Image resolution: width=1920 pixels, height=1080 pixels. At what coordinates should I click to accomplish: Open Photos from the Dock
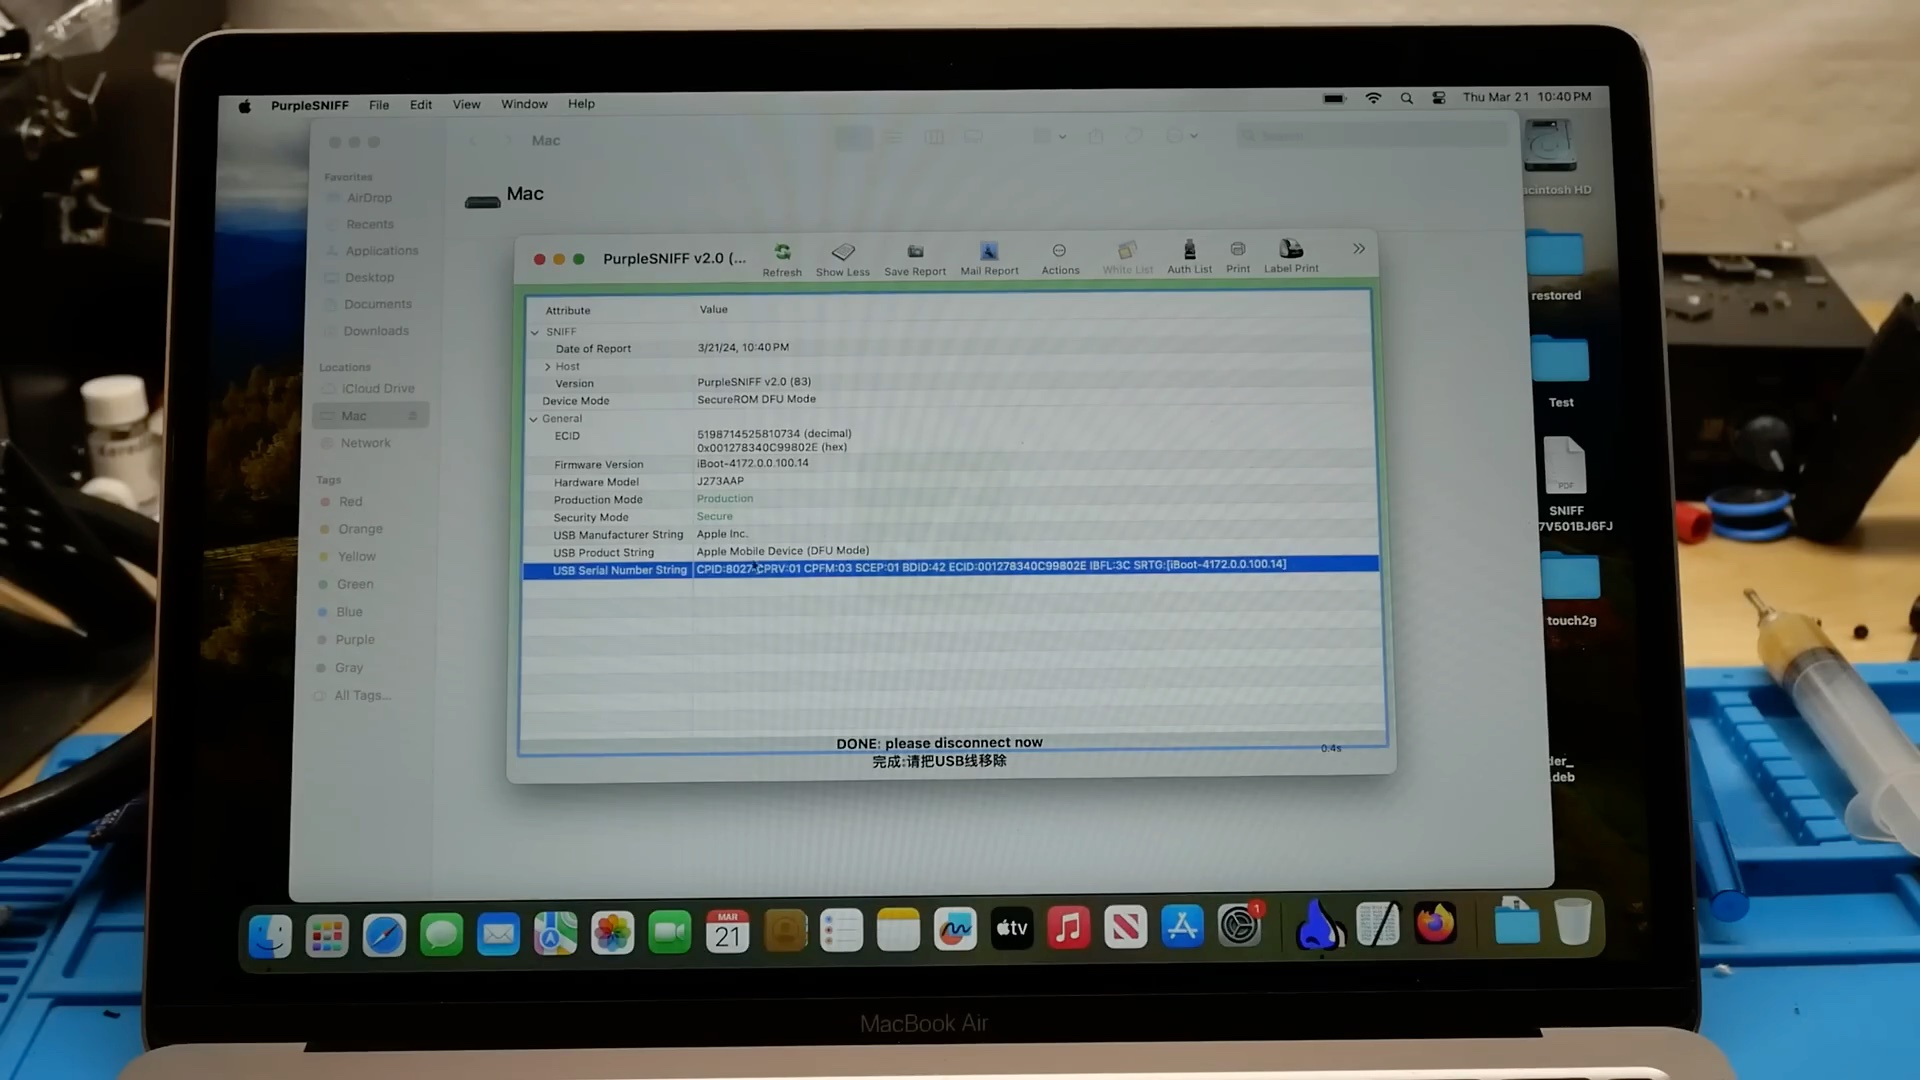[612, 933]
